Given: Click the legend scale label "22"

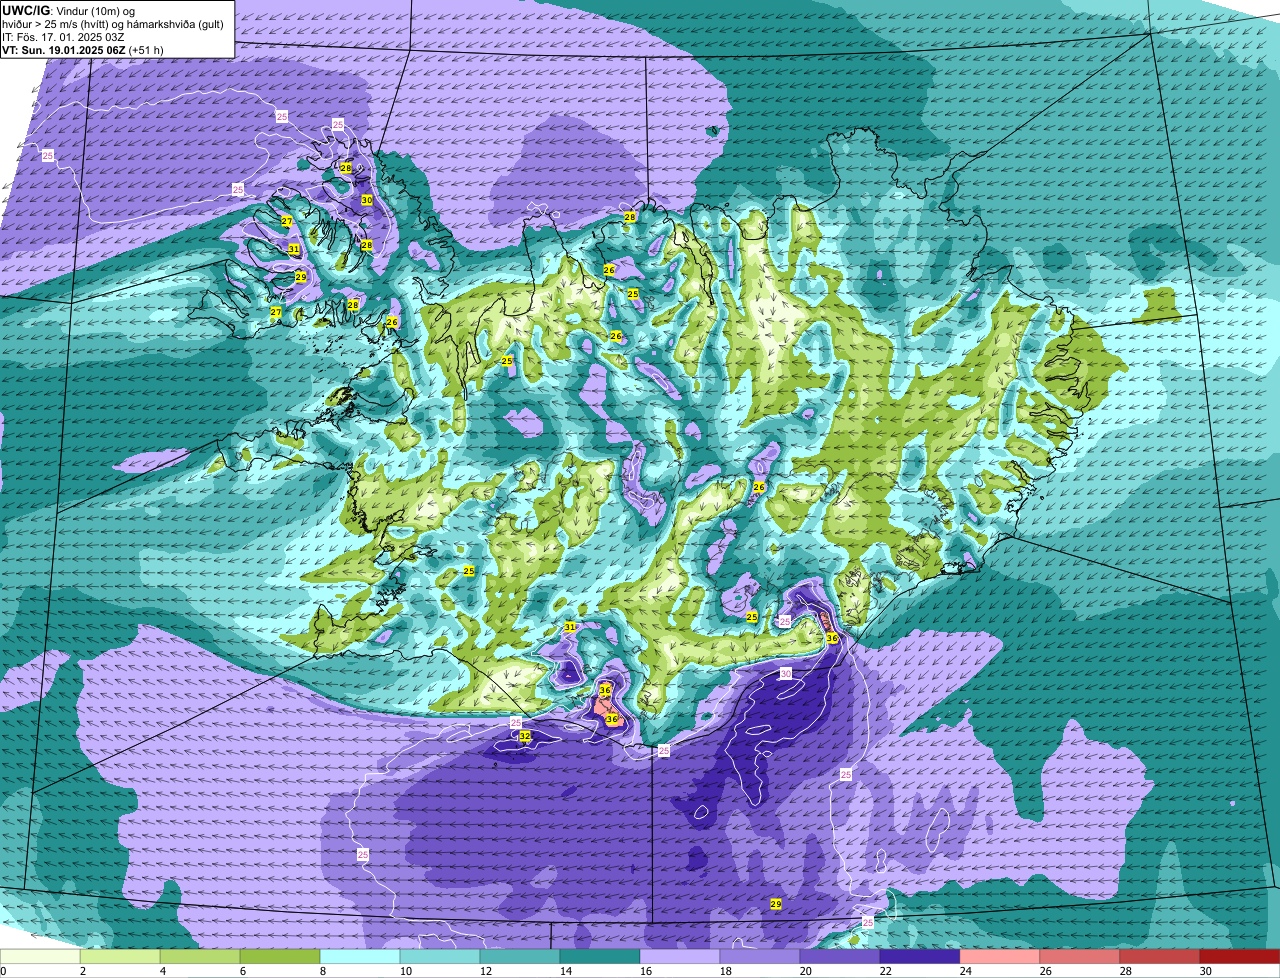Looking at the screenshot, I should pos(886,971).
